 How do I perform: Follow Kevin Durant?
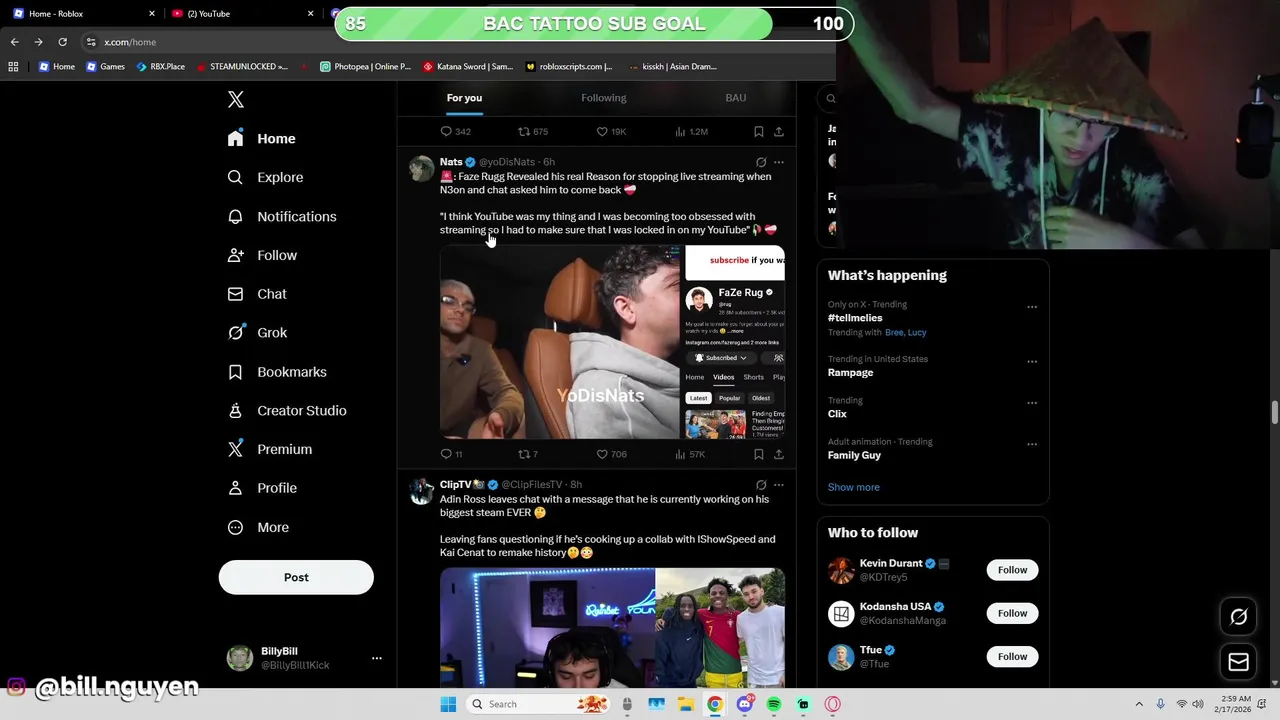[1012, 570]
